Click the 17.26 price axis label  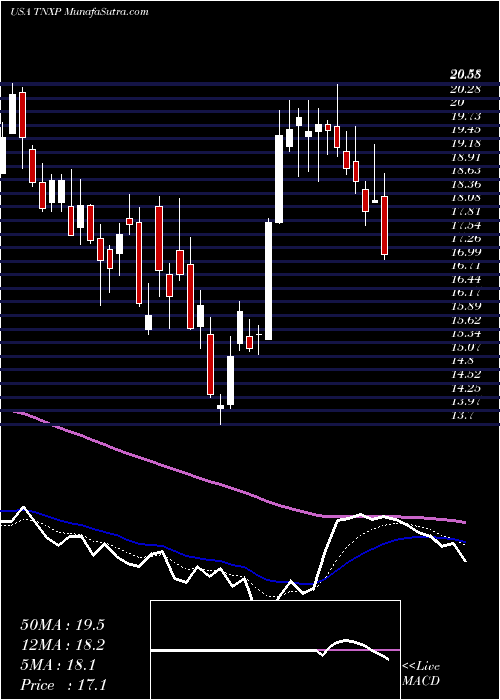466,239
